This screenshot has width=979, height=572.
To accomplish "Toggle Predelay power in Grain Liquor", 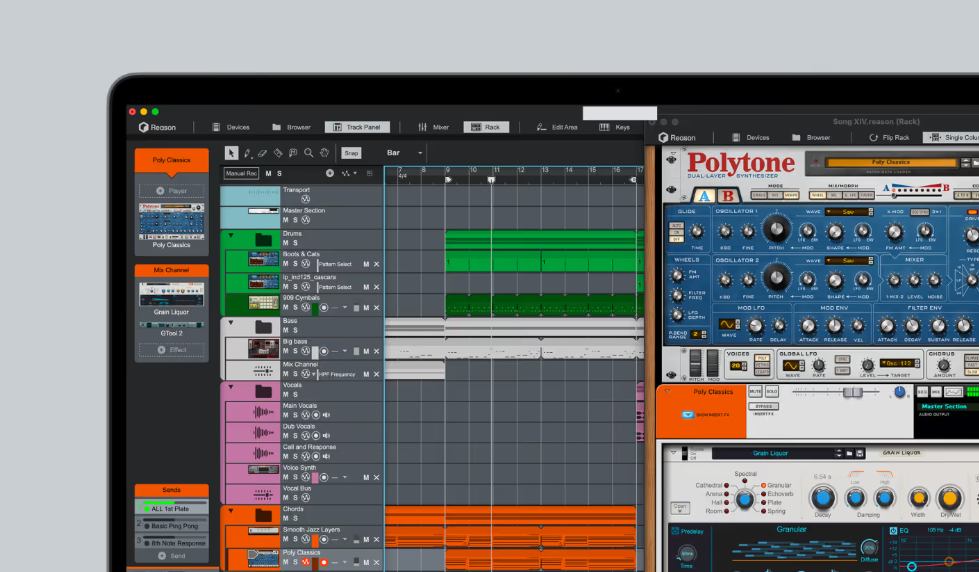I will point(675,531).
